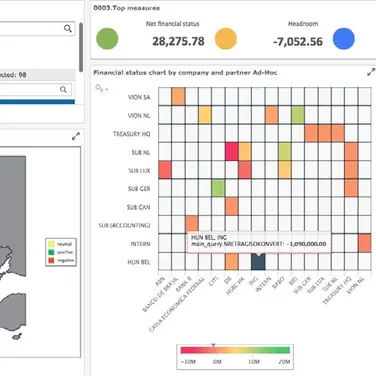Click the BANCO DE BRASIL column label

[x=161, y=294]
